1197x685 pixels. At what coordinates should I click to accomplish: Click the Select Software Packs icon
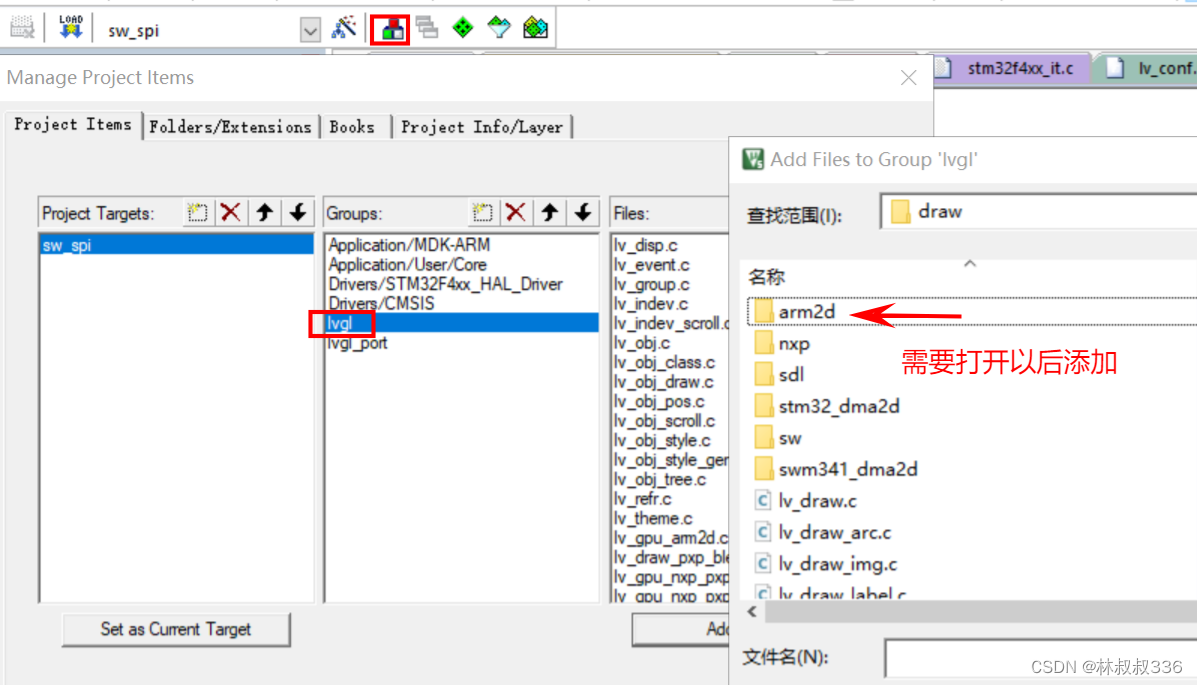[x=499, y=28]
